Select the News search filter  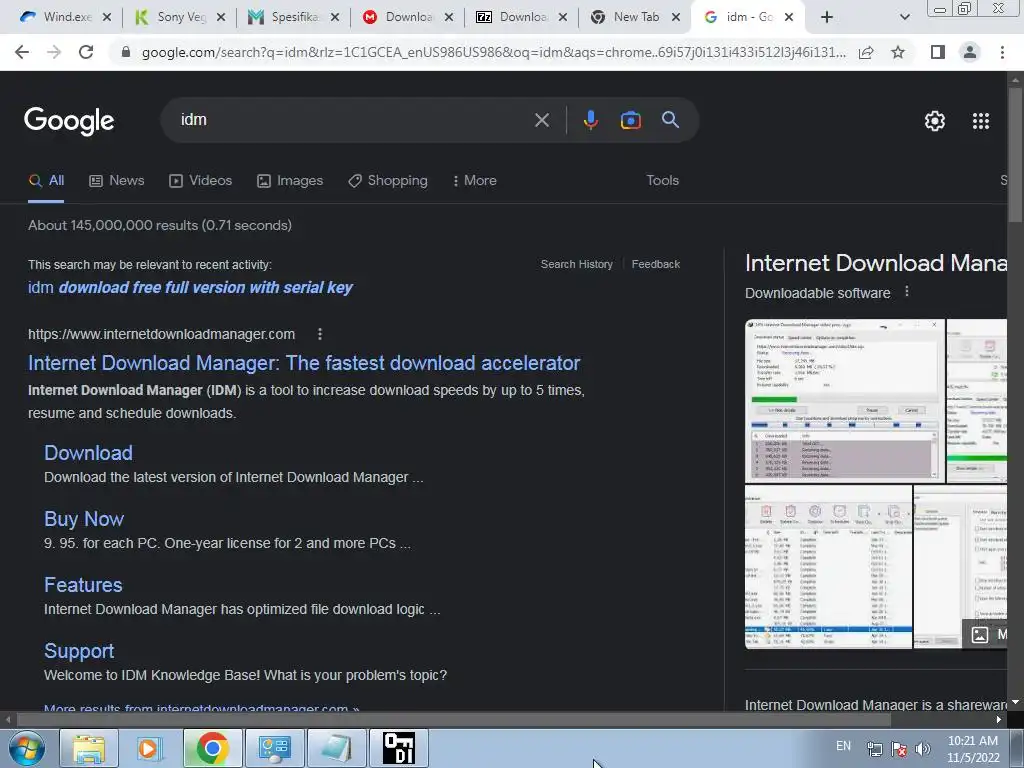coord(117,181)
